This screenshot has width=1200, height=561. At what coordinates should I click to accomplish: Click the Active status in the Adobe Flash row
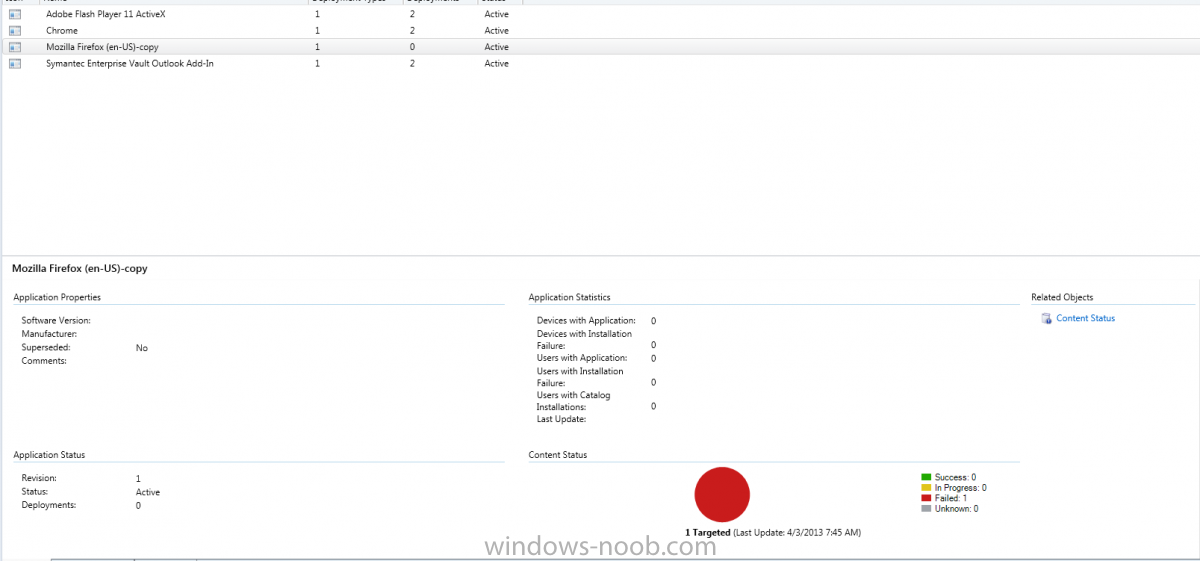click(497, 15)
